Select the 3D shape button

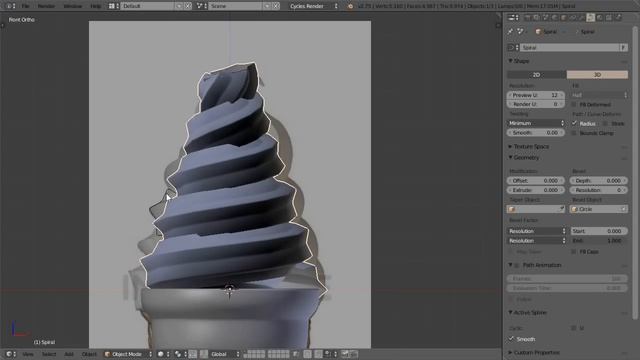597,75
